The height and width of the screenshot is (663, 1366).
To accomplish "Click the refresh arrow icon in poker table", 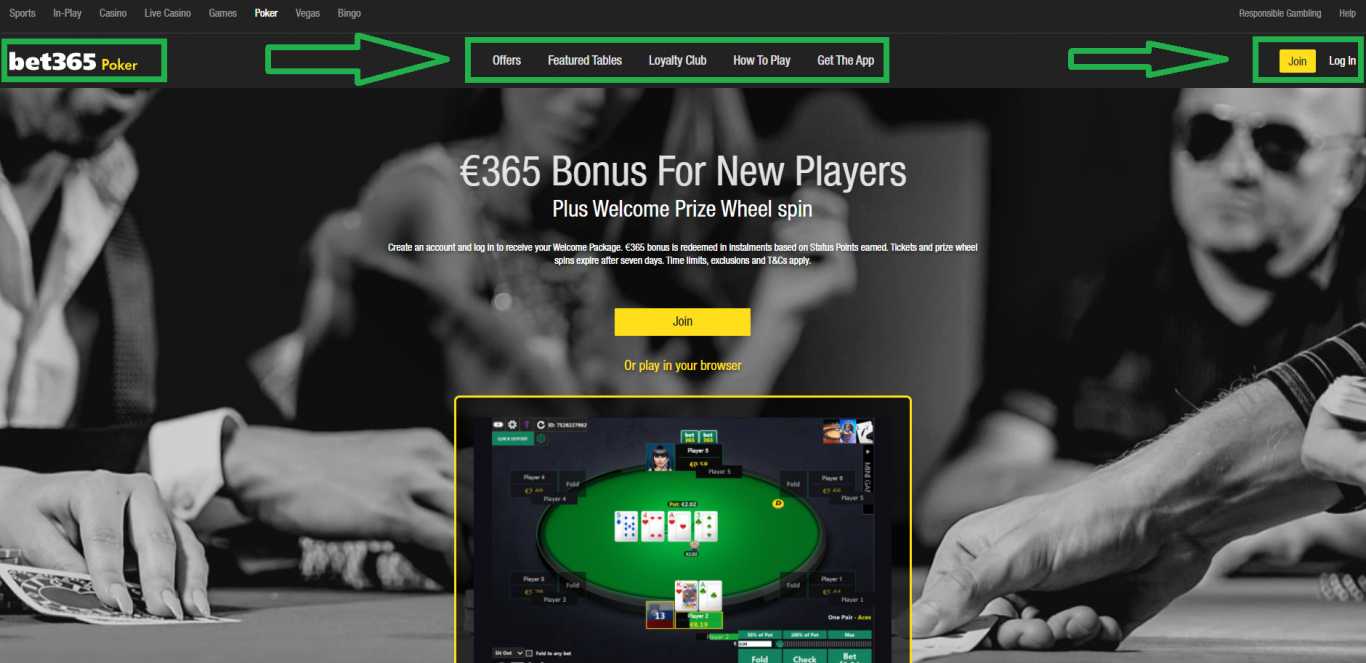I will pos(541,425).
